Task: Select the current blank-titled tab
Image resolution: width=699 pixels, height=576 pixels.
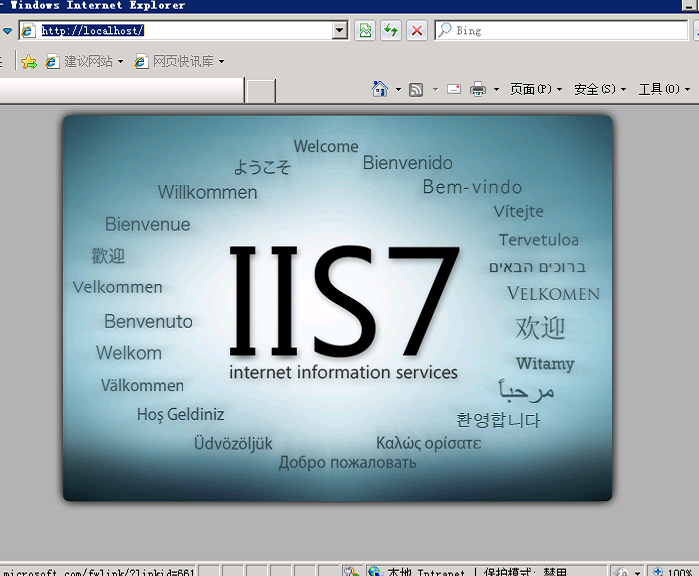Action: (121, 91)
